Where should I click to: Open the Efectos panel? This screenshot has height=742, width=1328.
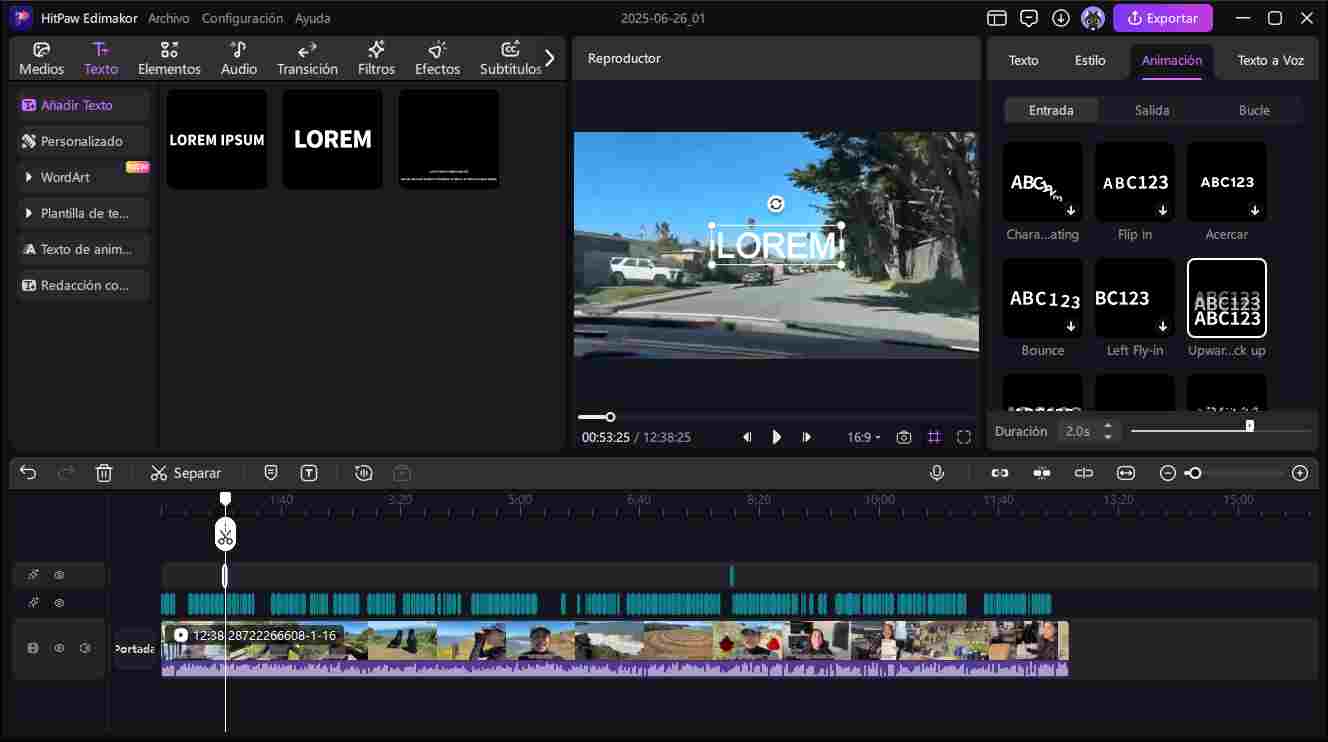coord(437,59)
